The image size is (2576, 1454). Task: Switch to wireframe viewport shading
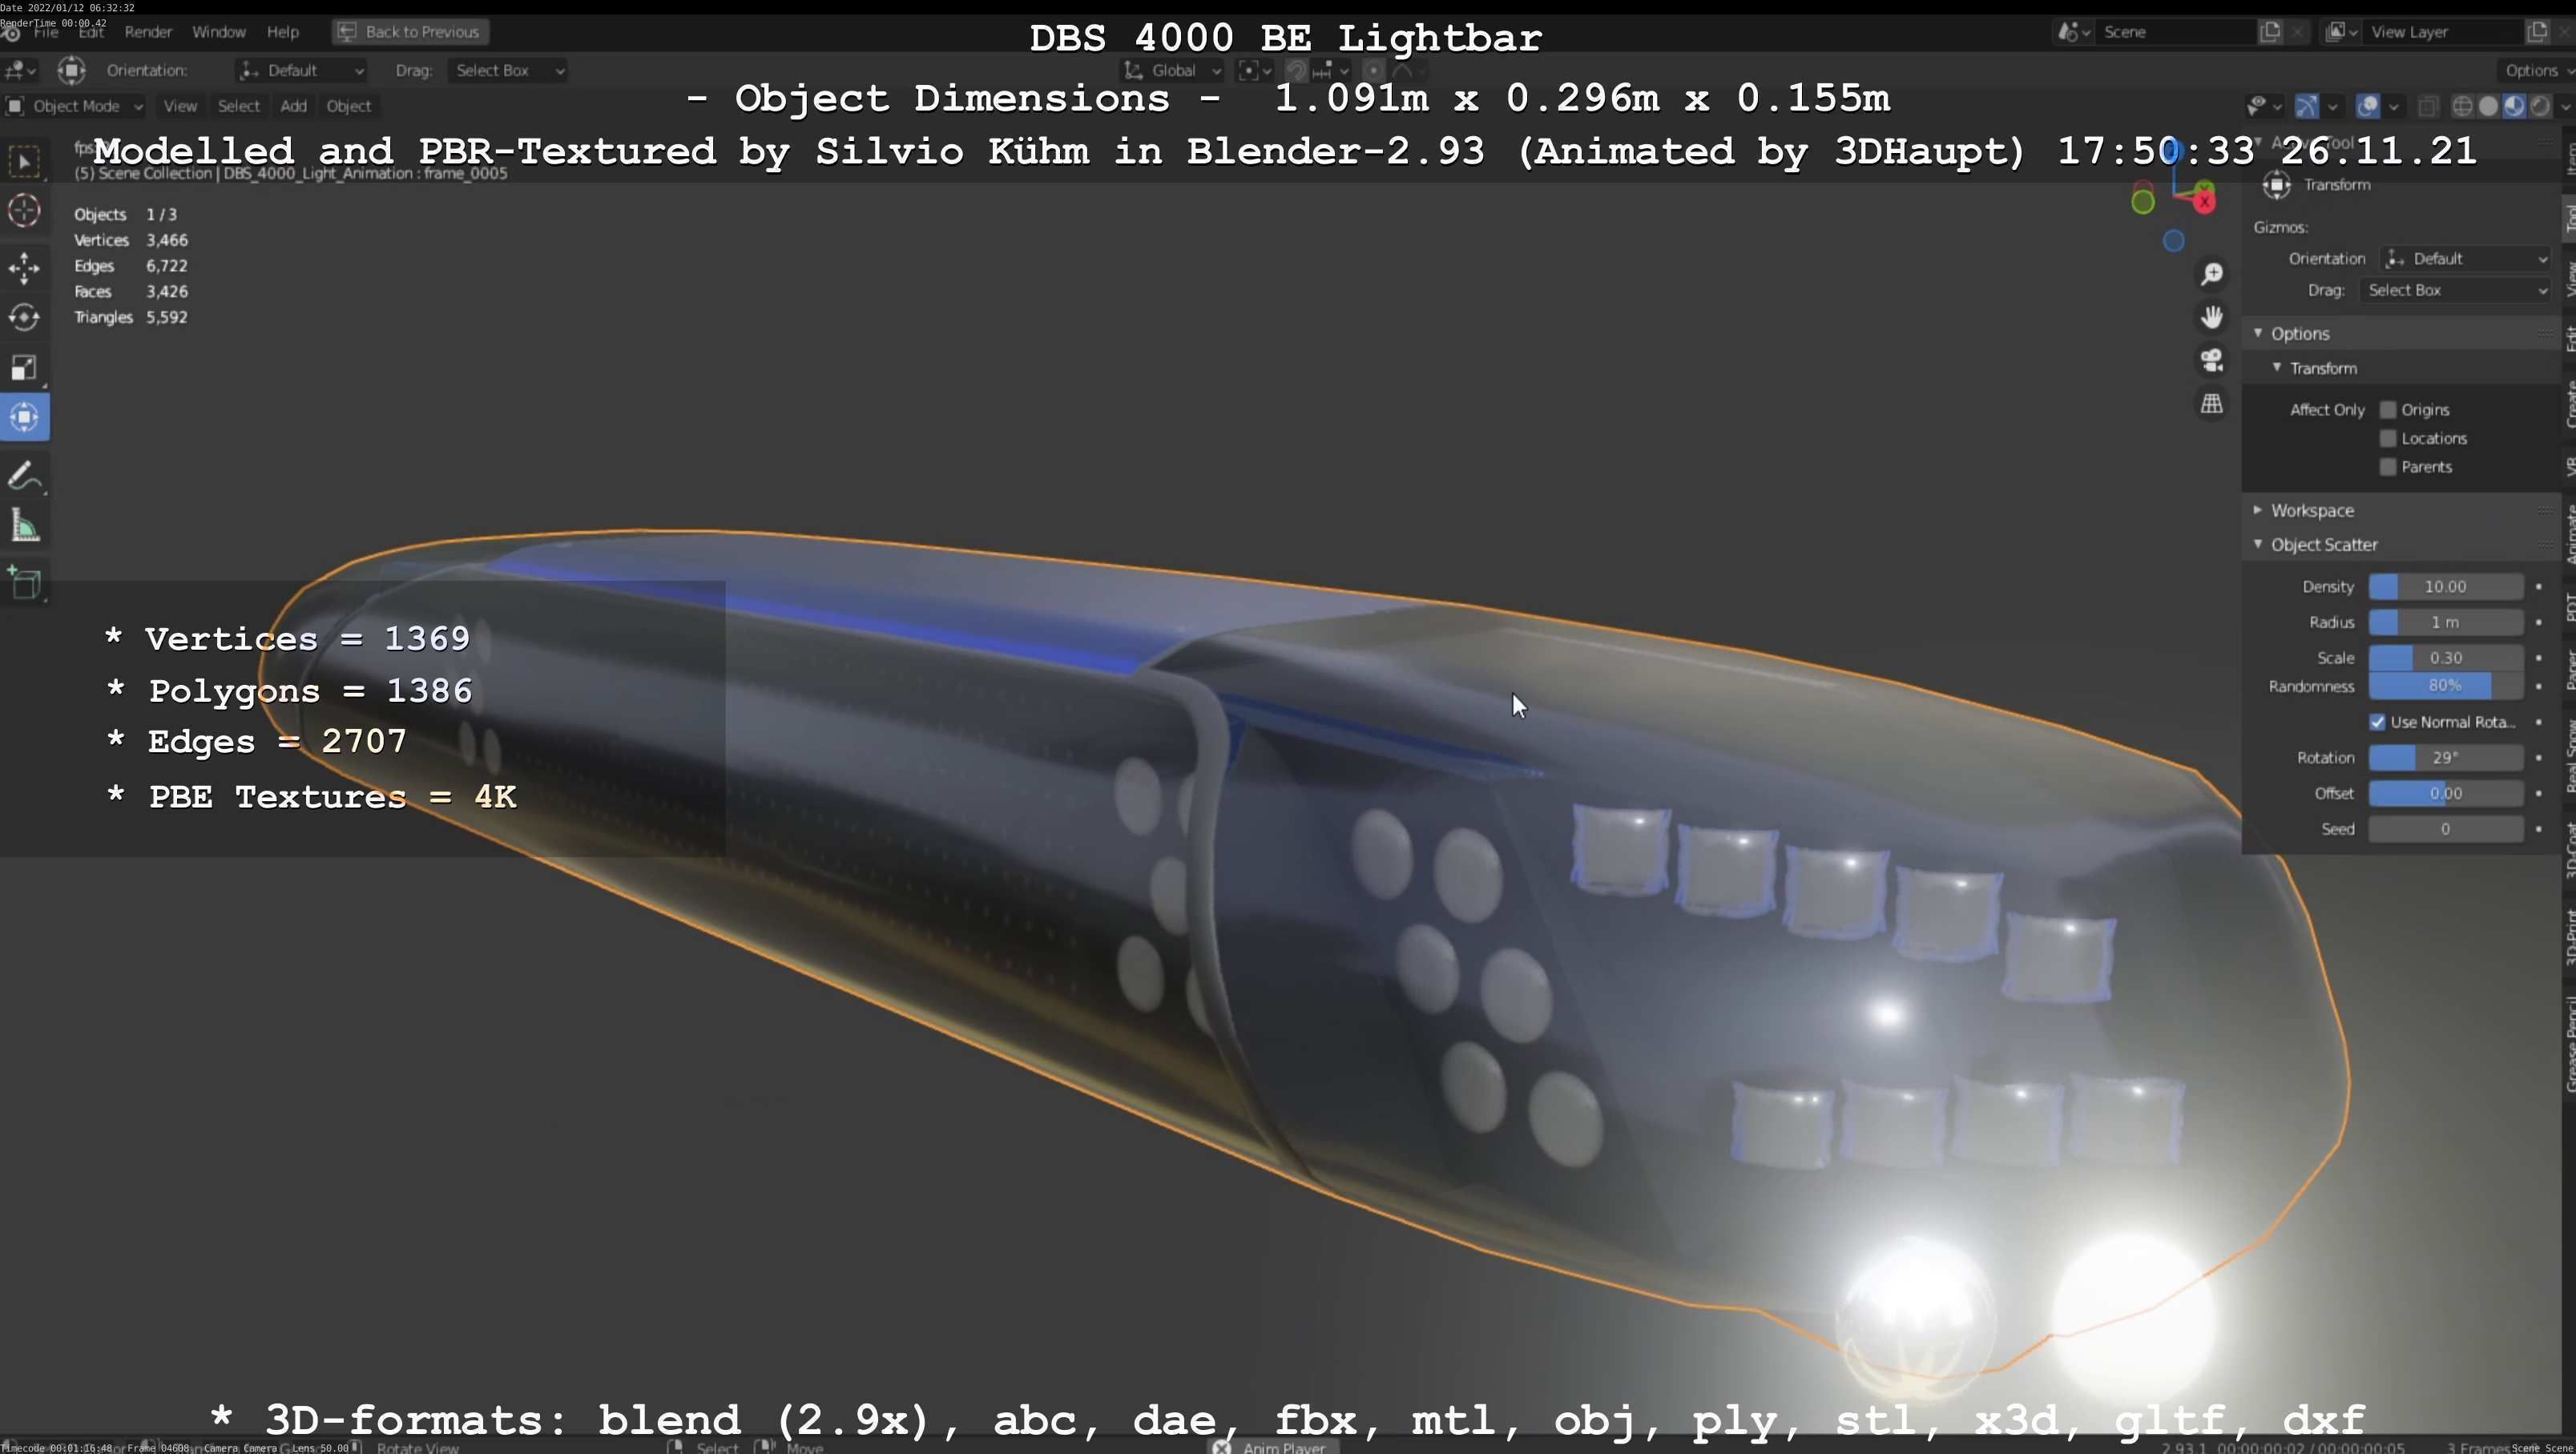pos(2462,106)
